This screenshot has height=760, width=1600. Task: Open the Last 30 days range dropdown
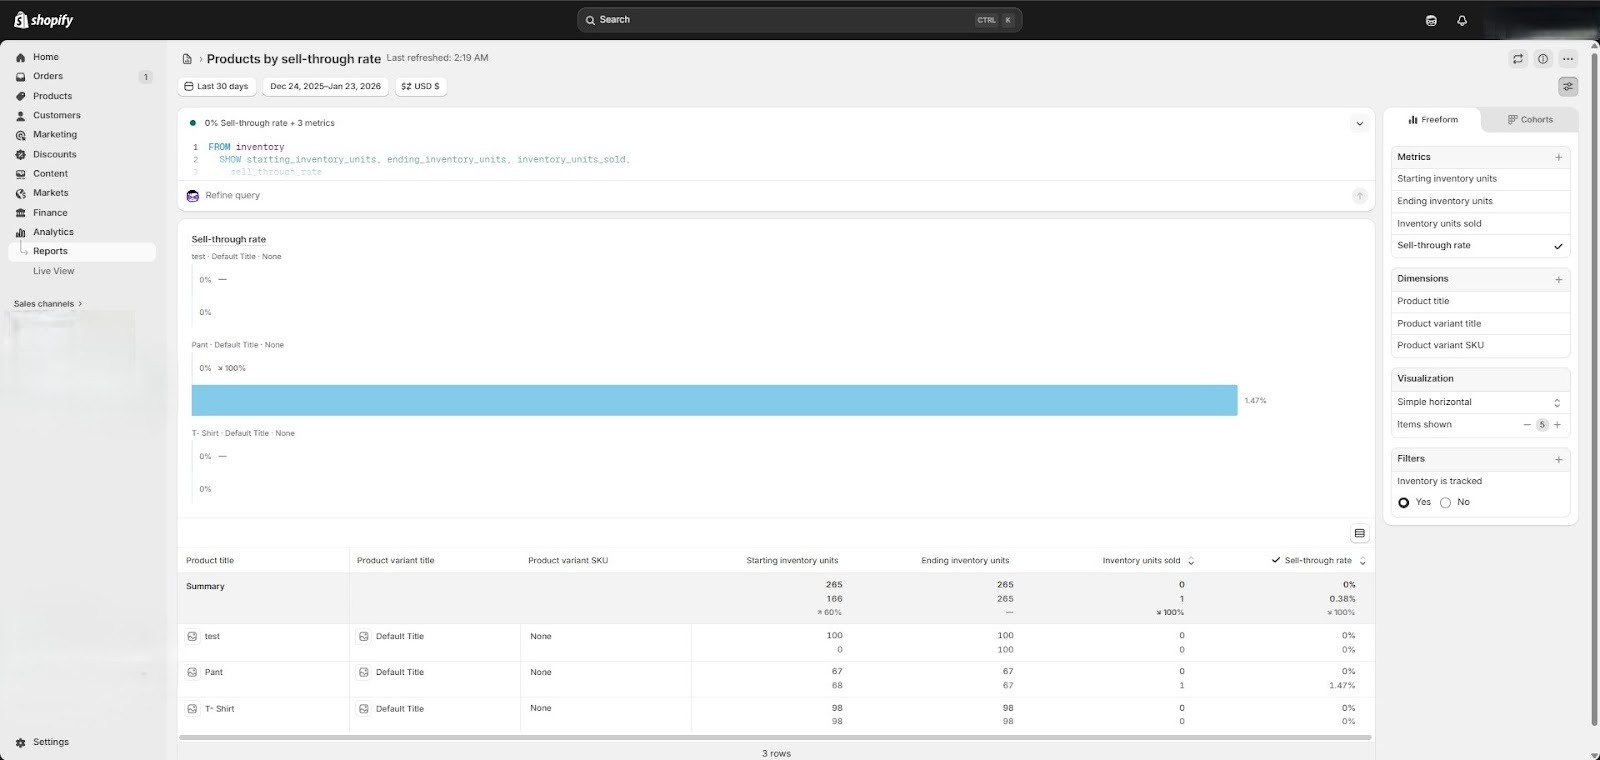[217, 87]
